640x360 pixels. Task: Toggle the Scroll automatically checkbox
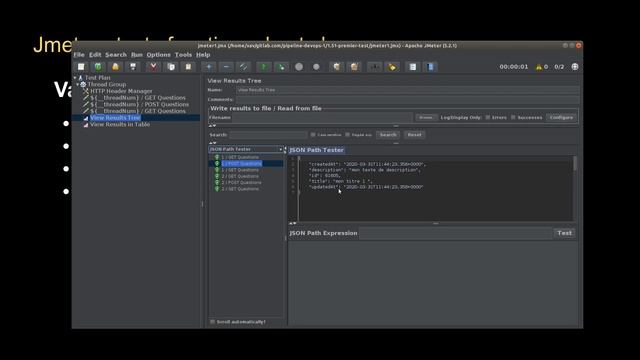[212, 322]
